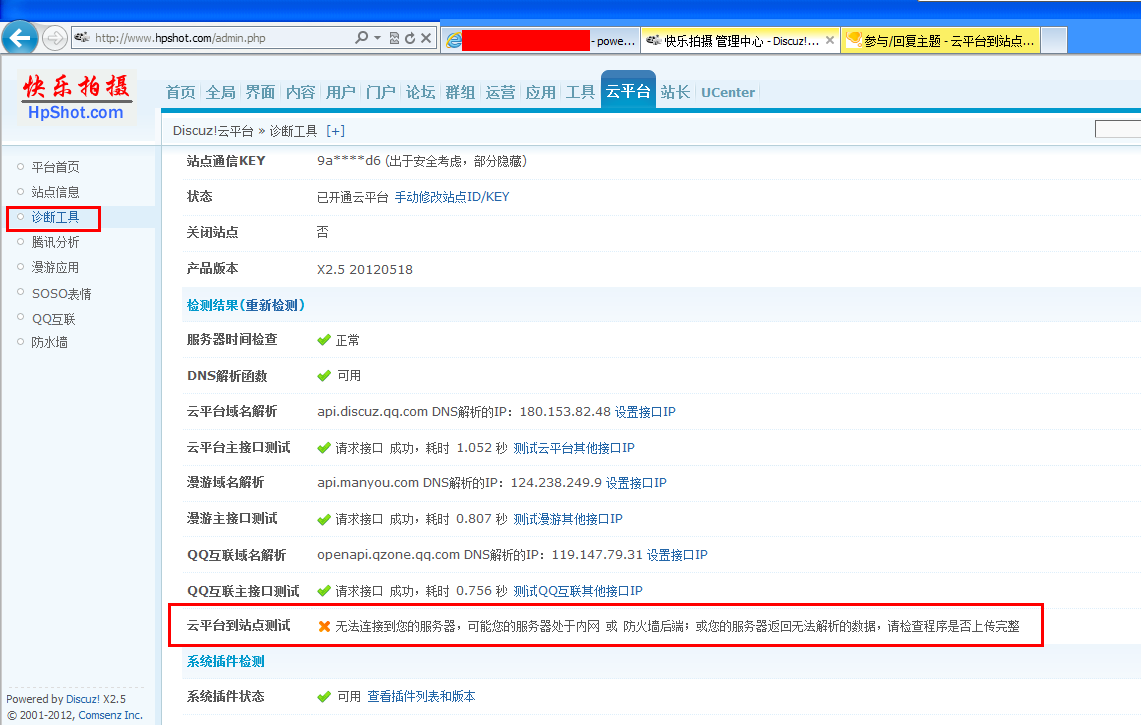Click the search box right of the breadcrumb
Screen dimensions: 1141x725
[x=1118, y=130]
